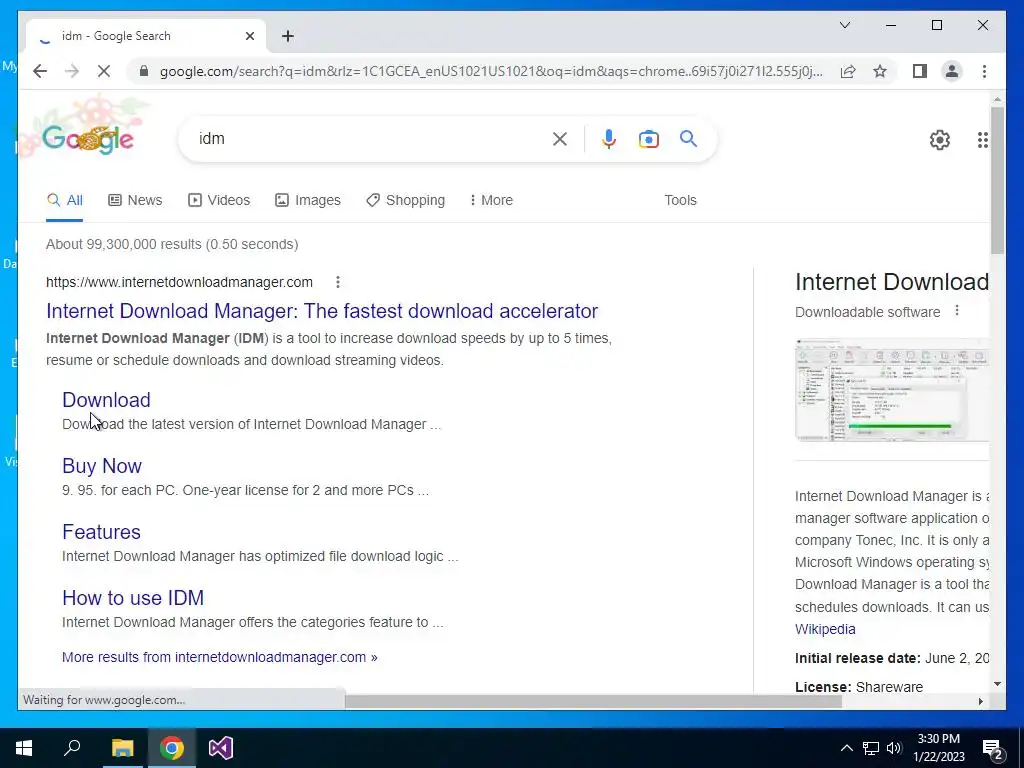Click the page scroll down arrow
Screen dimensions: 1024x768
(997, 684)
